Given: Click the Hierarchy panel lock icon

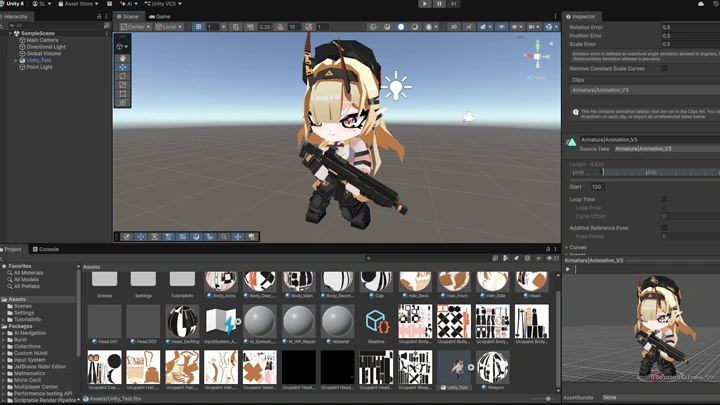Looking at the screenshot, I should [99, 16].
